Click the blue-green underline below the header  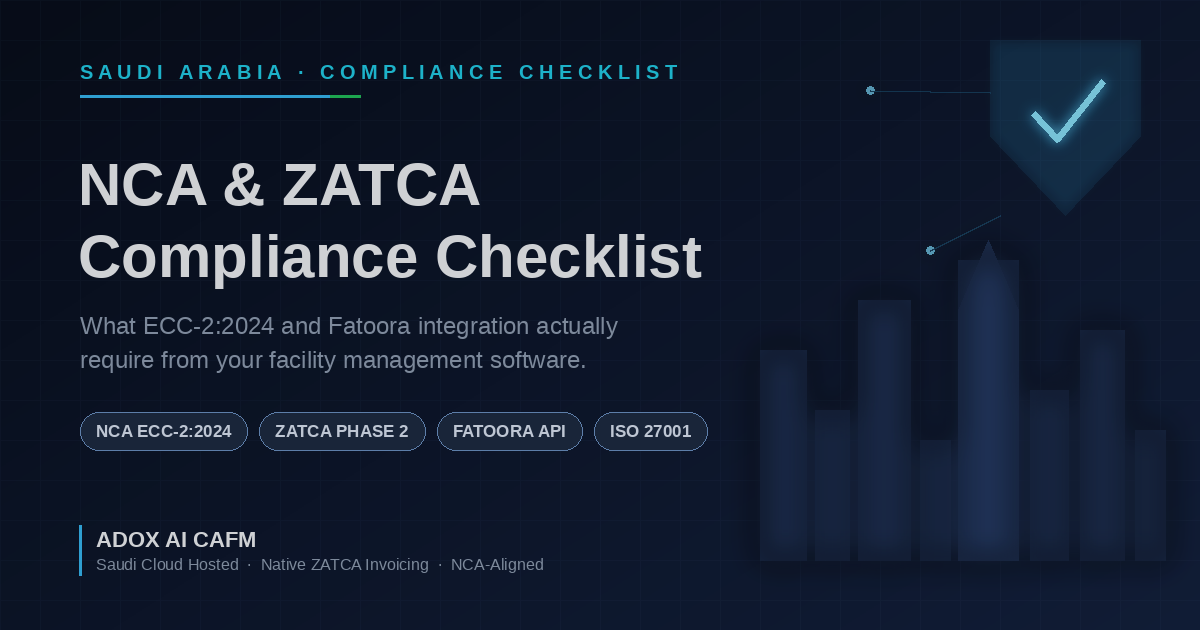(220, 96)
